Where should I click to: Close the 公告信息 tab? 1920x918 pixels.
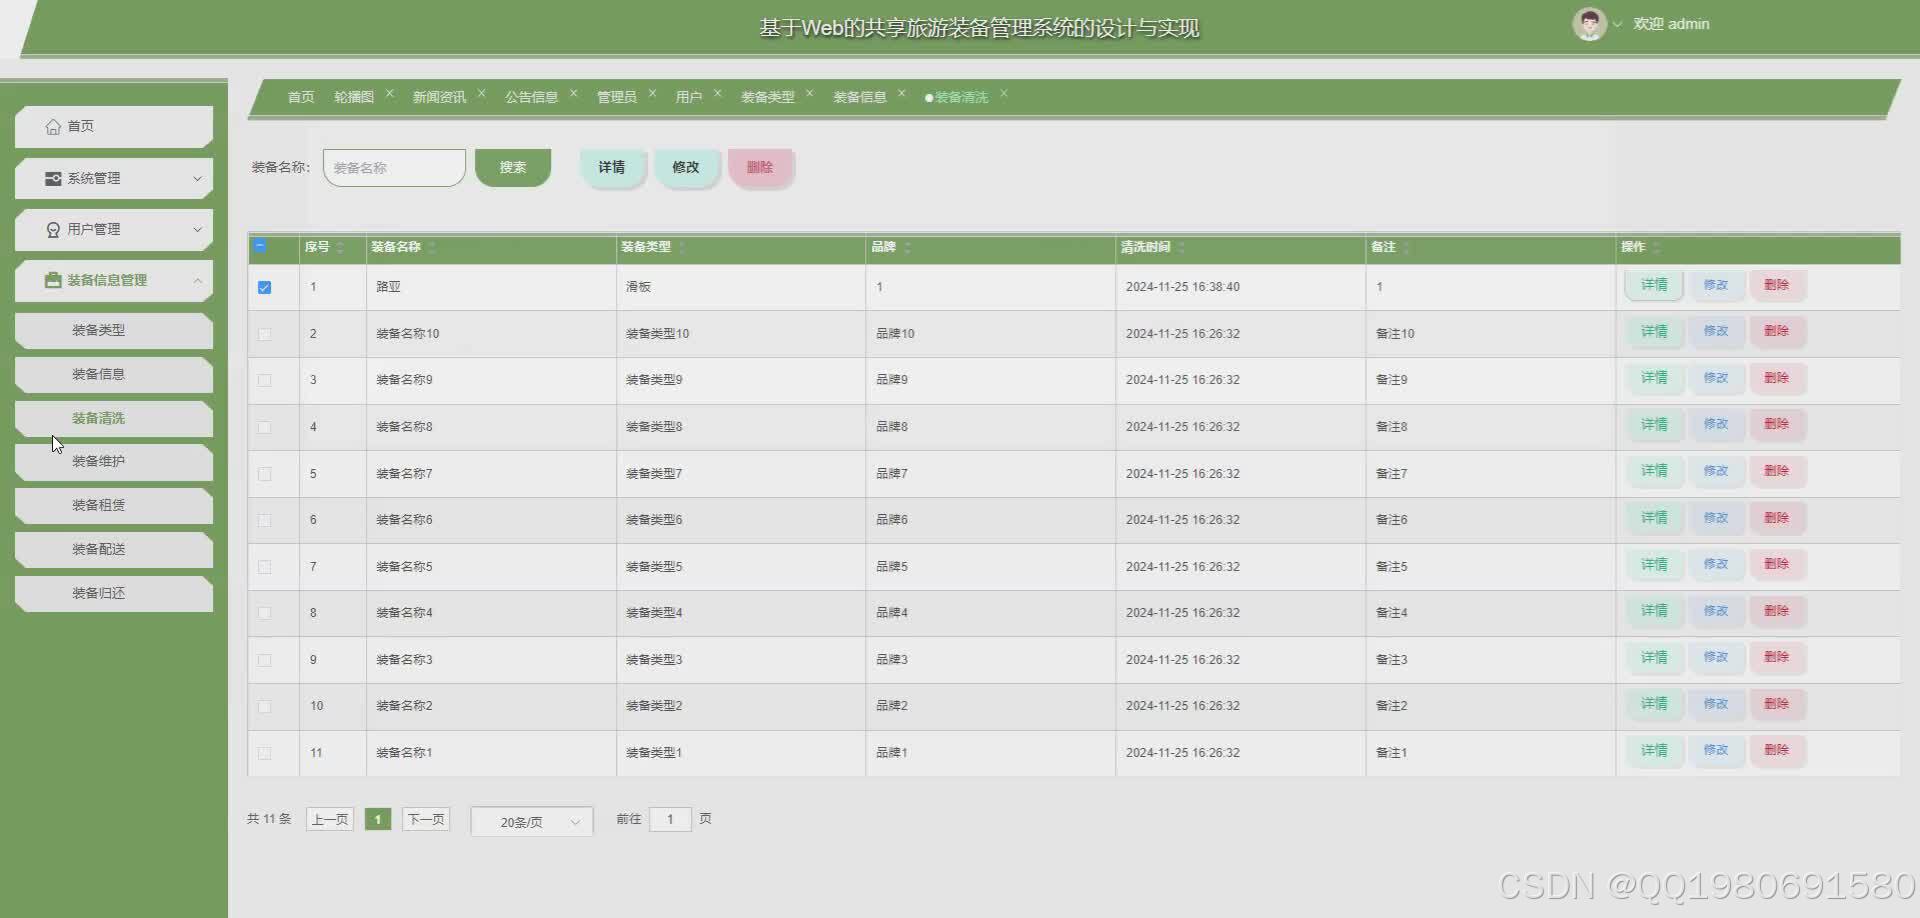(574, 94)
